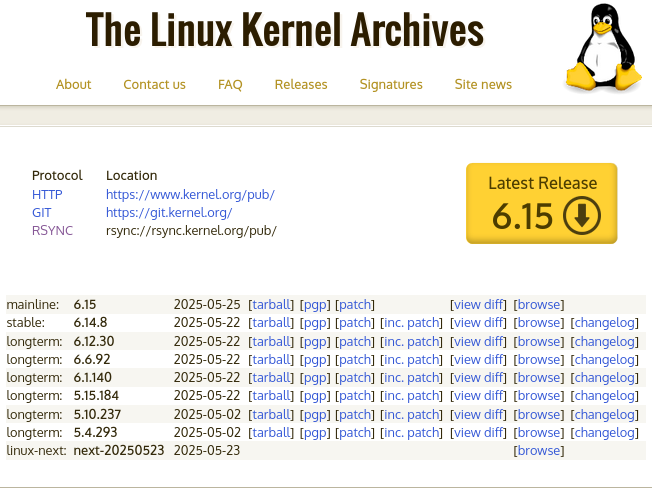This screenshot has width=652, height=488.
Task: Click the Location column header
Action: [131, 175]
